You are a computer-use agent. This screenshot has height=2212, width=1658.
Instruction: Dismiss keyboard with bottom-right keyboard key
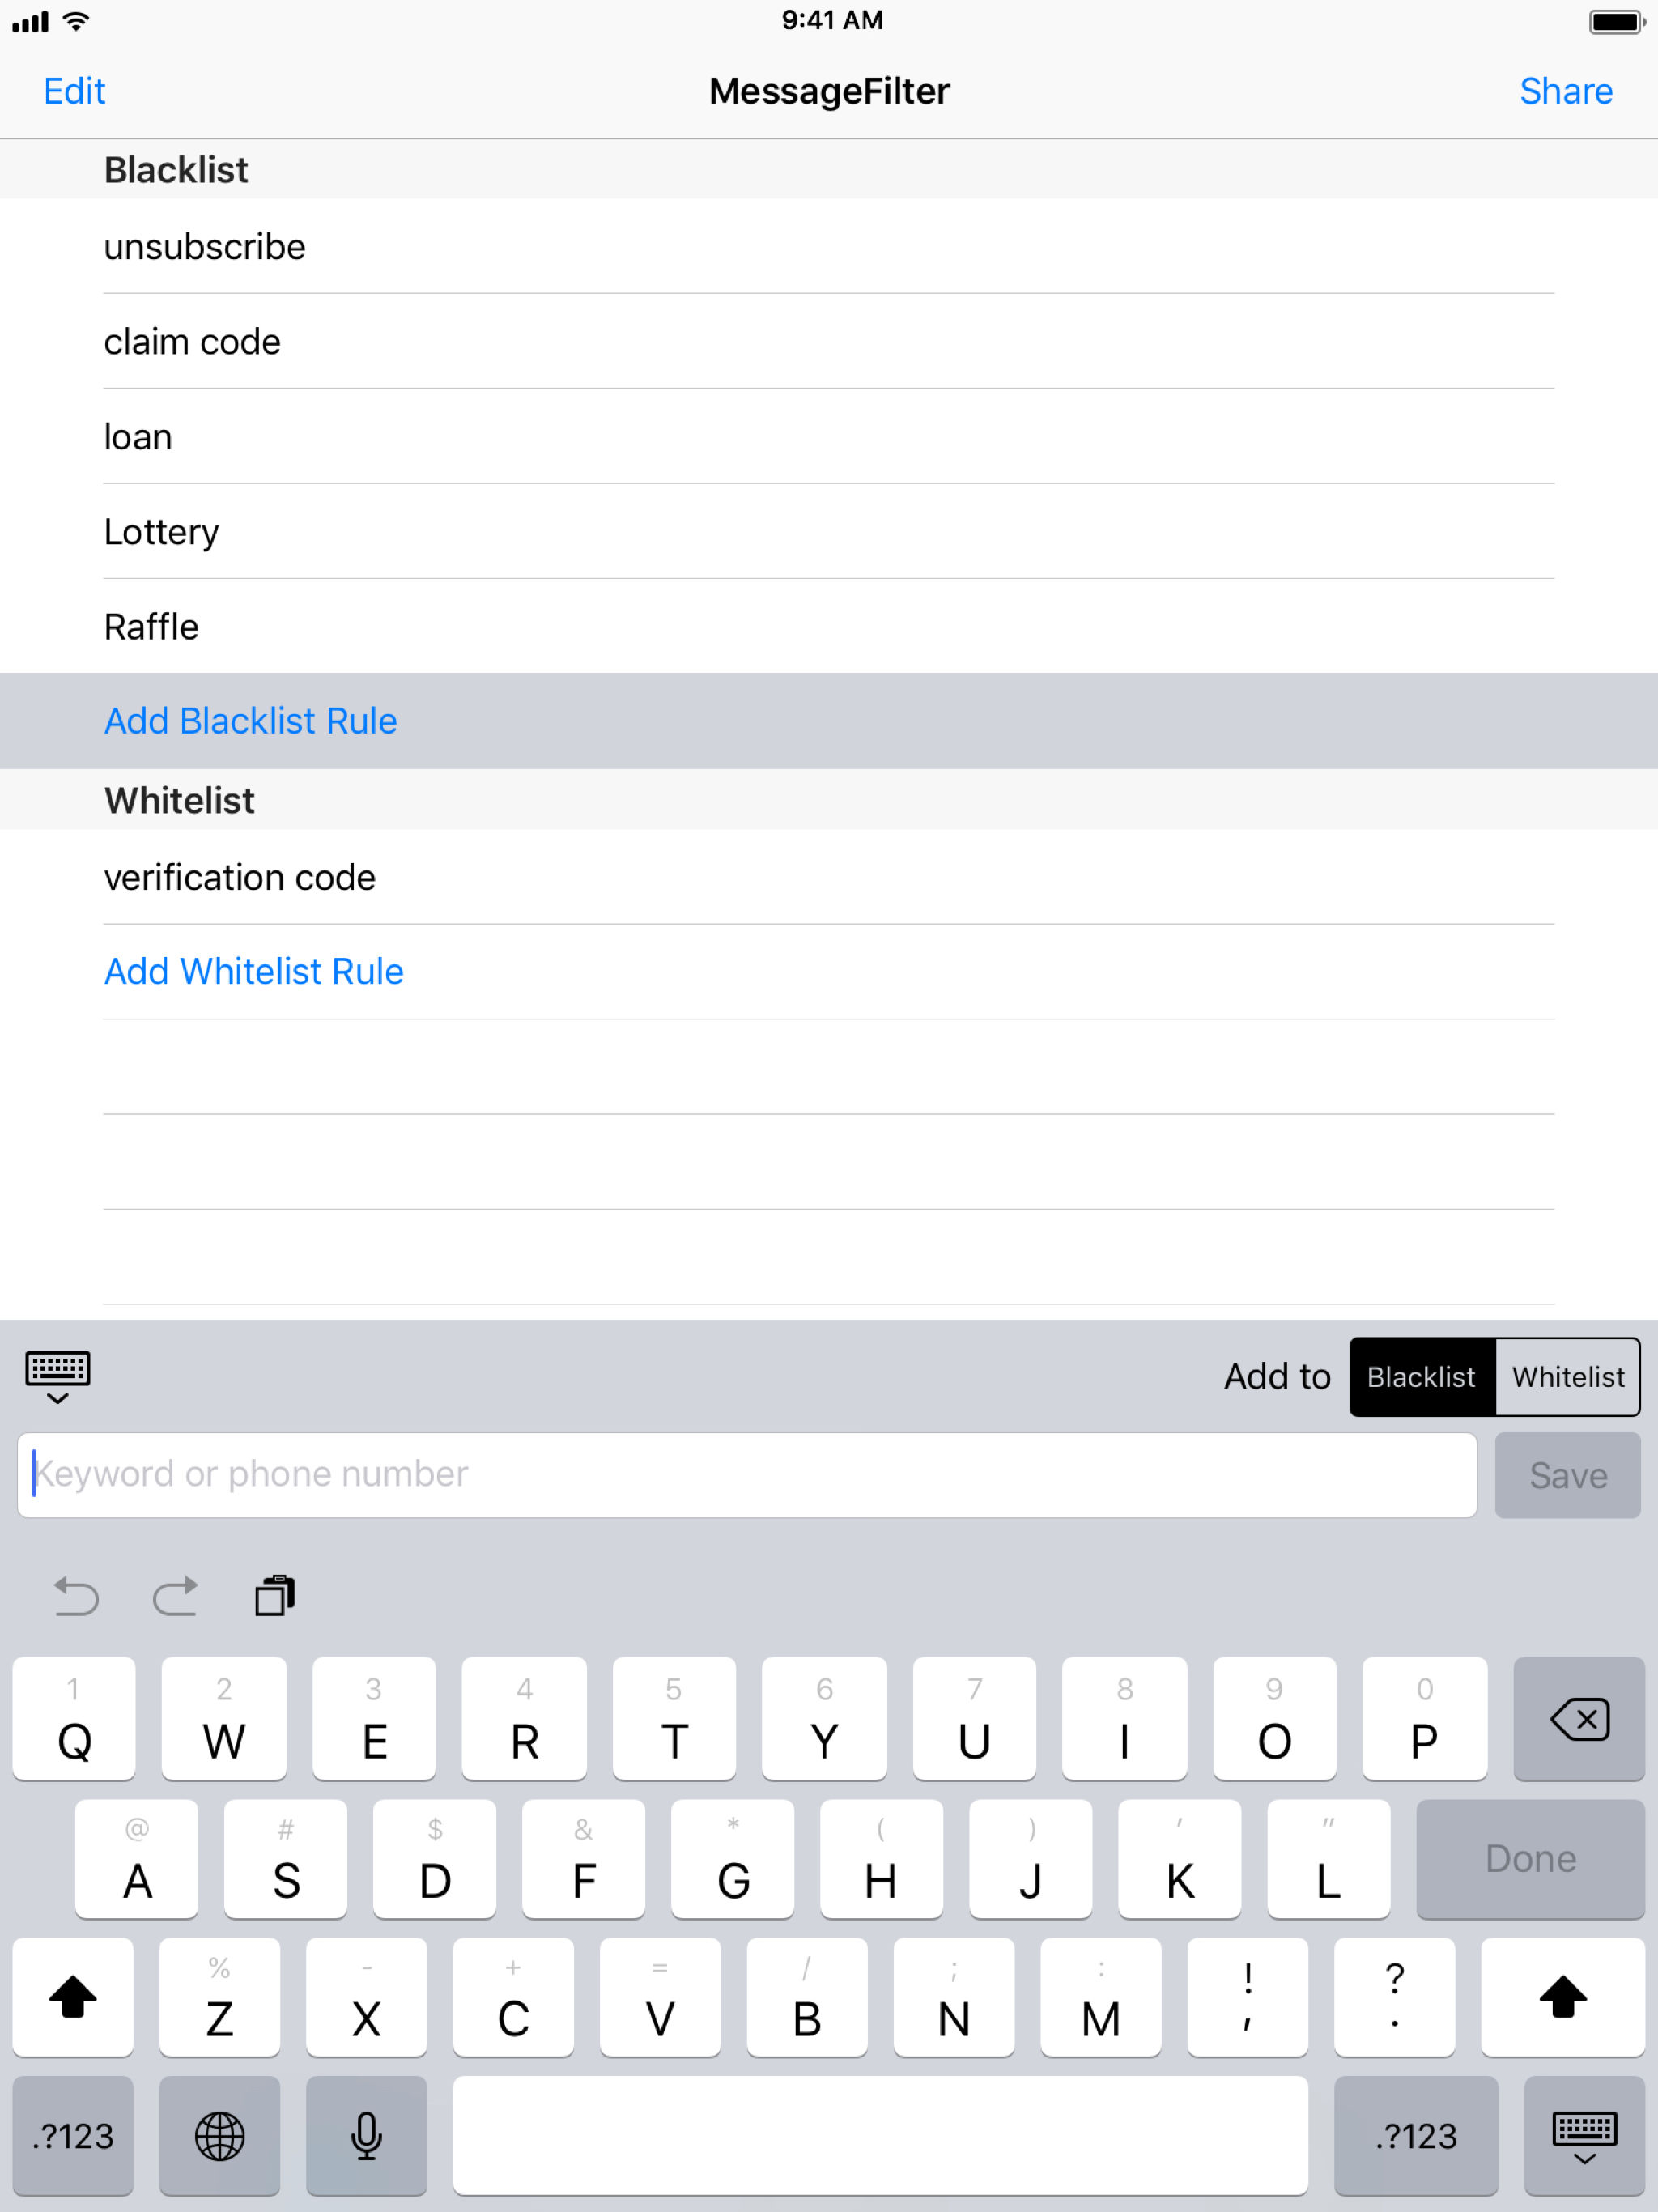[x=1584, y=2136]
